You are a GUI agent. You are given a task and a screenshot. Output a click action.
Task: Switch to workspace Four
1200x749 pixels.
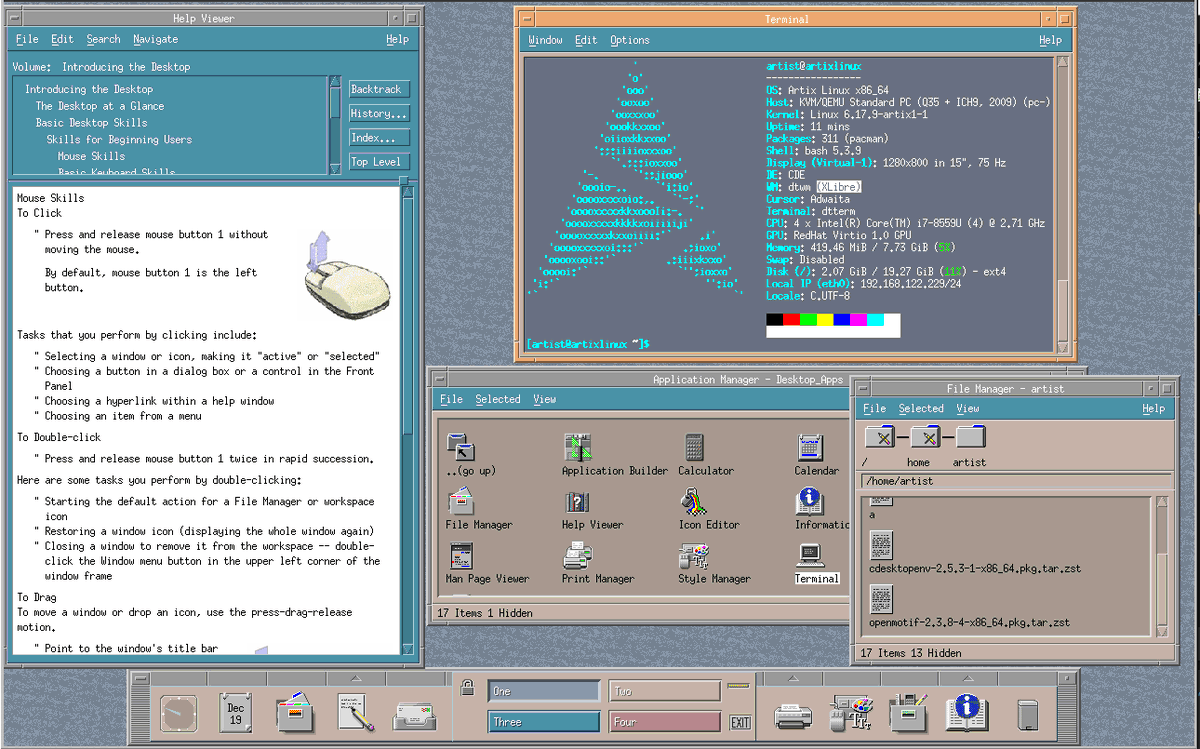coord(665,721)
